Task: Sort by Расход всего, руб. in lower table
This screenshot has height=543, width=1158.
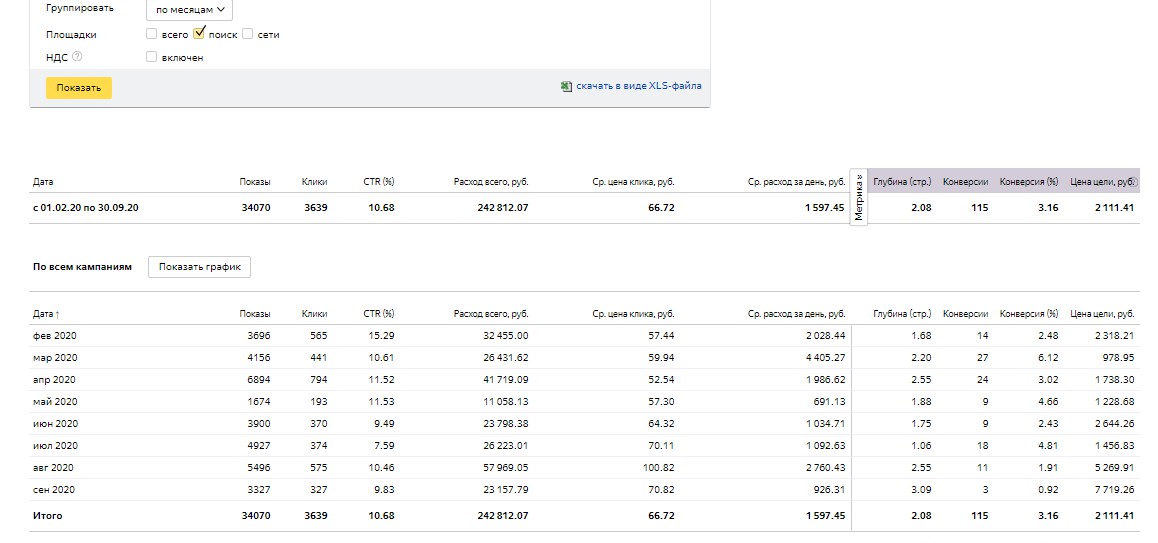Action: click(490, 314)
